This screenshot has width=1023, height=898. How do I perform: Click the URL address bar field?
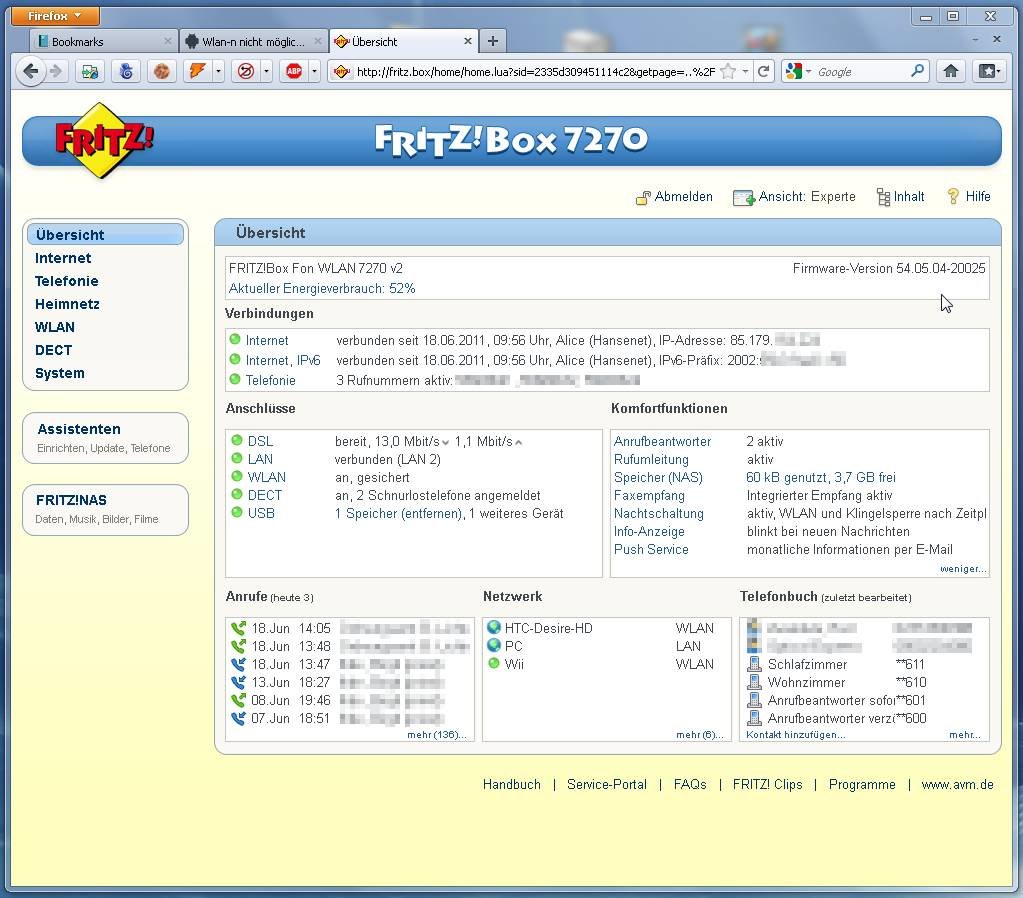pos(535,71)
